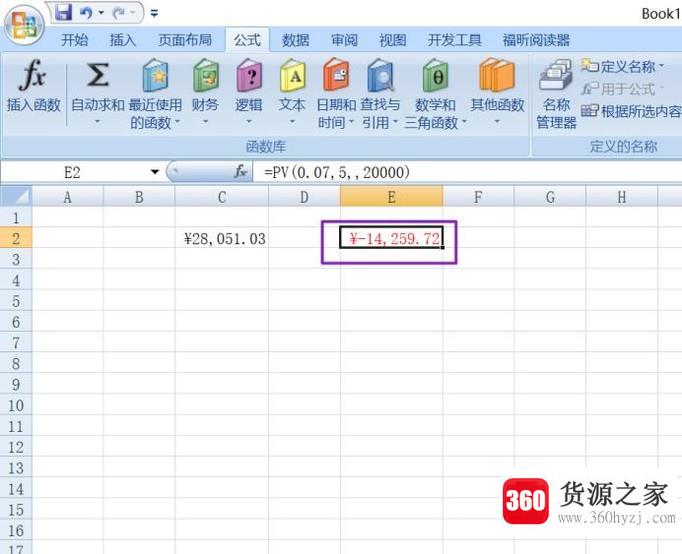Click the 自动求和 sigma icon
The image size is (682, 554).
pos(97,75)
